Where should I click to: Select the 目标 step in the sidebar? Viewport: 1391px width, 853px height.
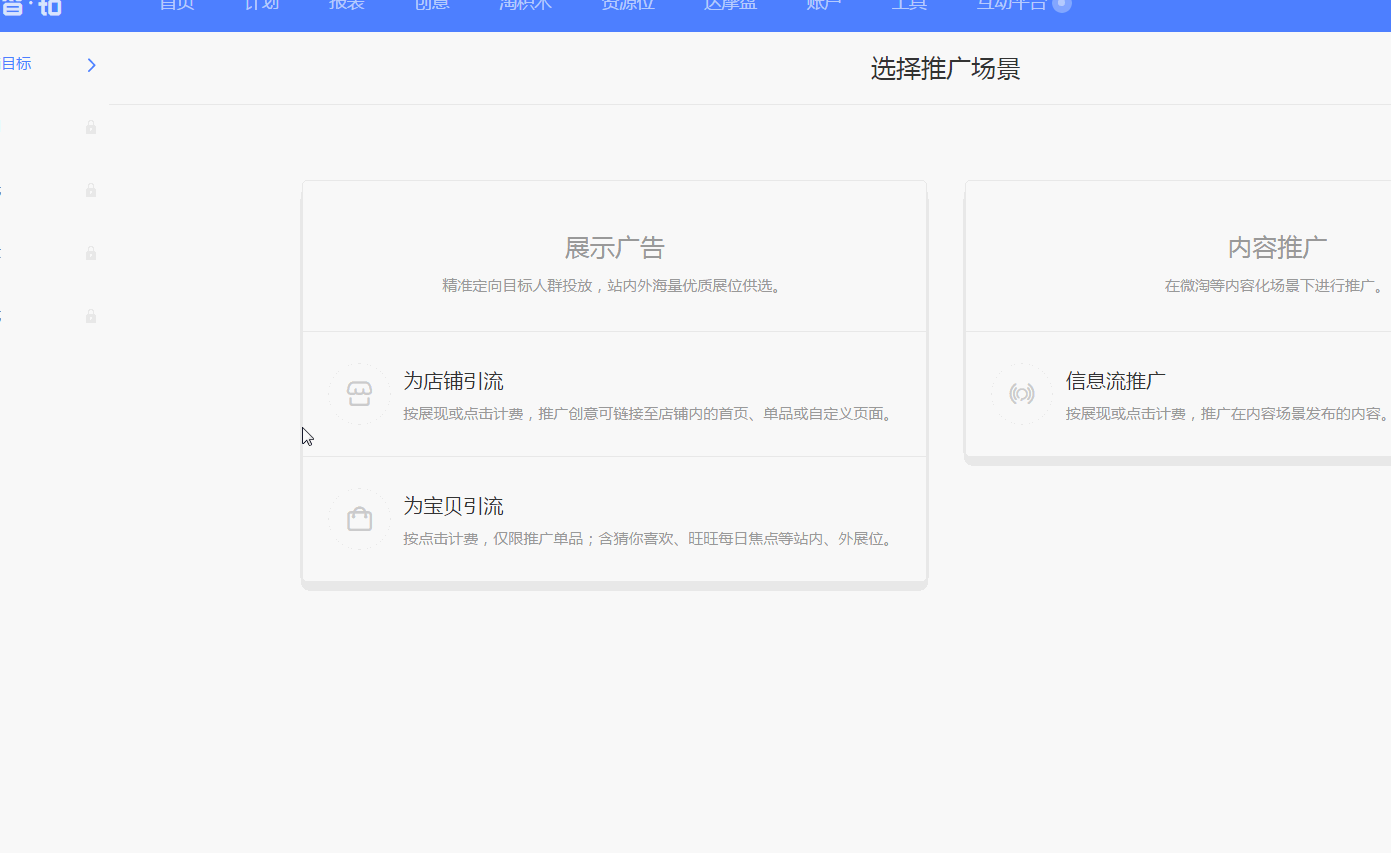click(x=16, y=64)
